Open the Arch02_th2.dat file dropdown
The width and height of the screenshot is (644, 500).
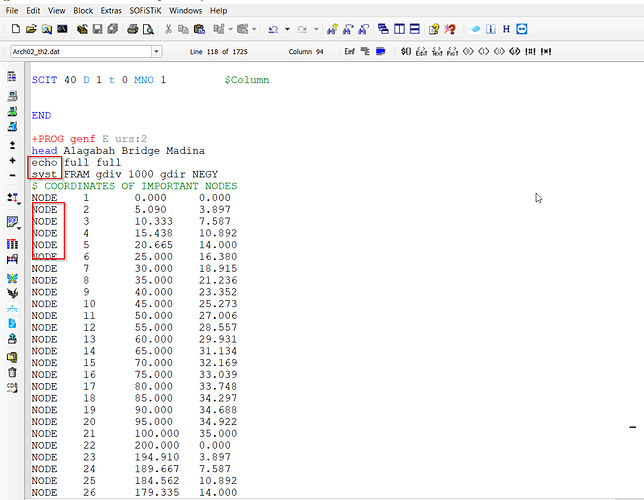pyautogui.click(x=156, y=52)
